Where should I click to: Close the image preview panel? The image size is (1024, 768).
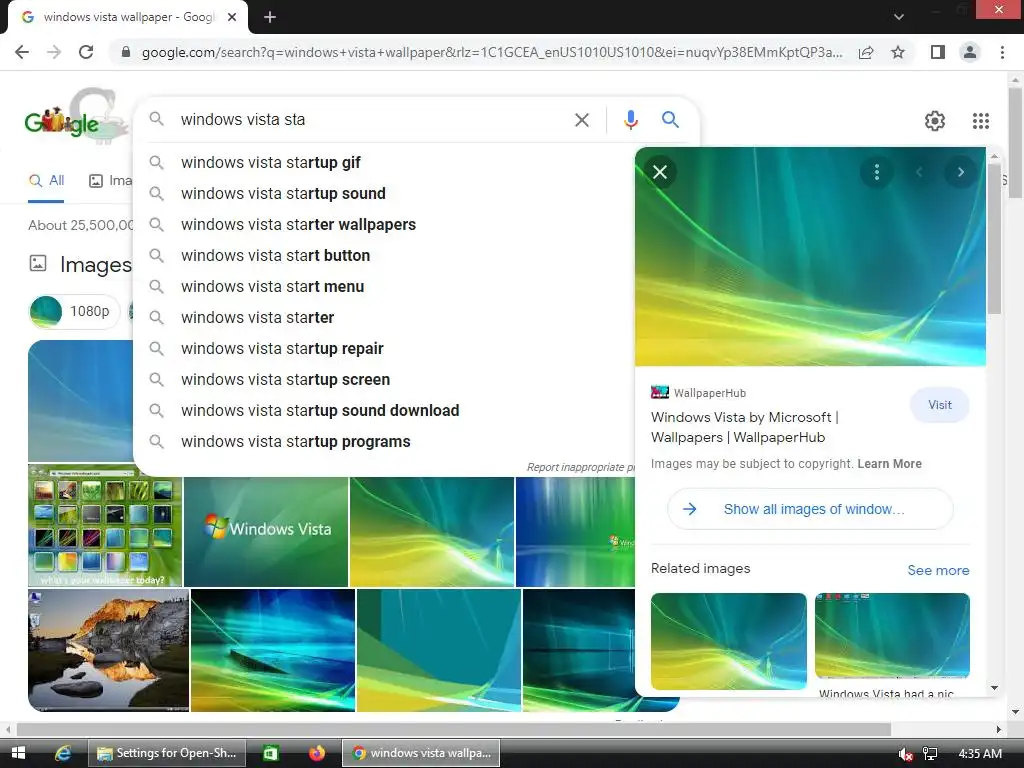(x=660, y=172)
